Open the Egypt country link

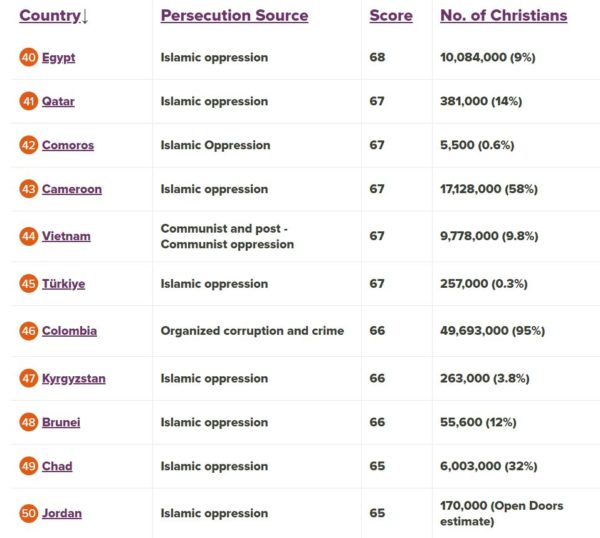(x=58, y=58)
